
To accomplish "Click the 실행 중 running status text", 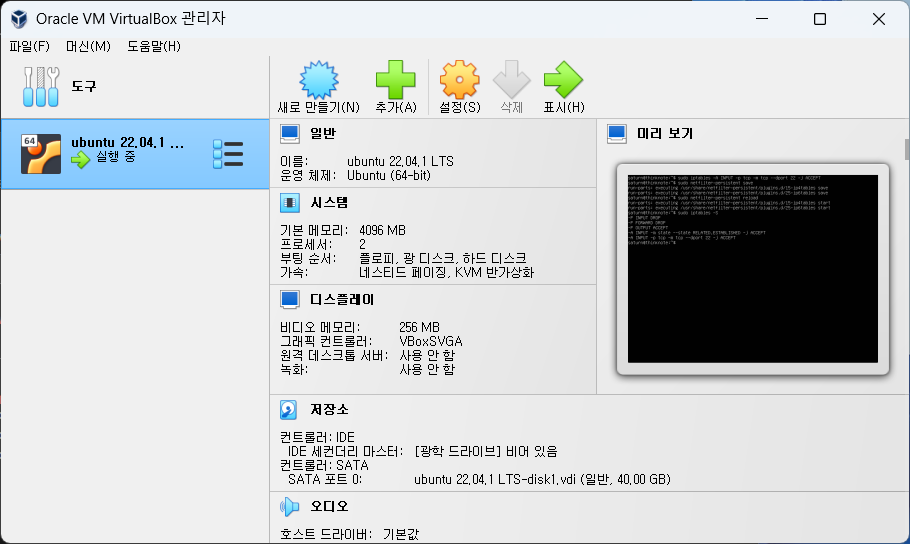I will click(x=115, y=157).
